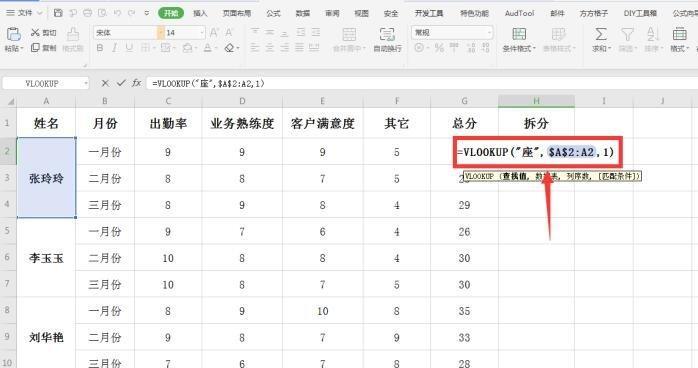Screen dimensions: 698x368
Task: Switch to the 插入 (Insert) tab
Action: (x=200, y=13)
